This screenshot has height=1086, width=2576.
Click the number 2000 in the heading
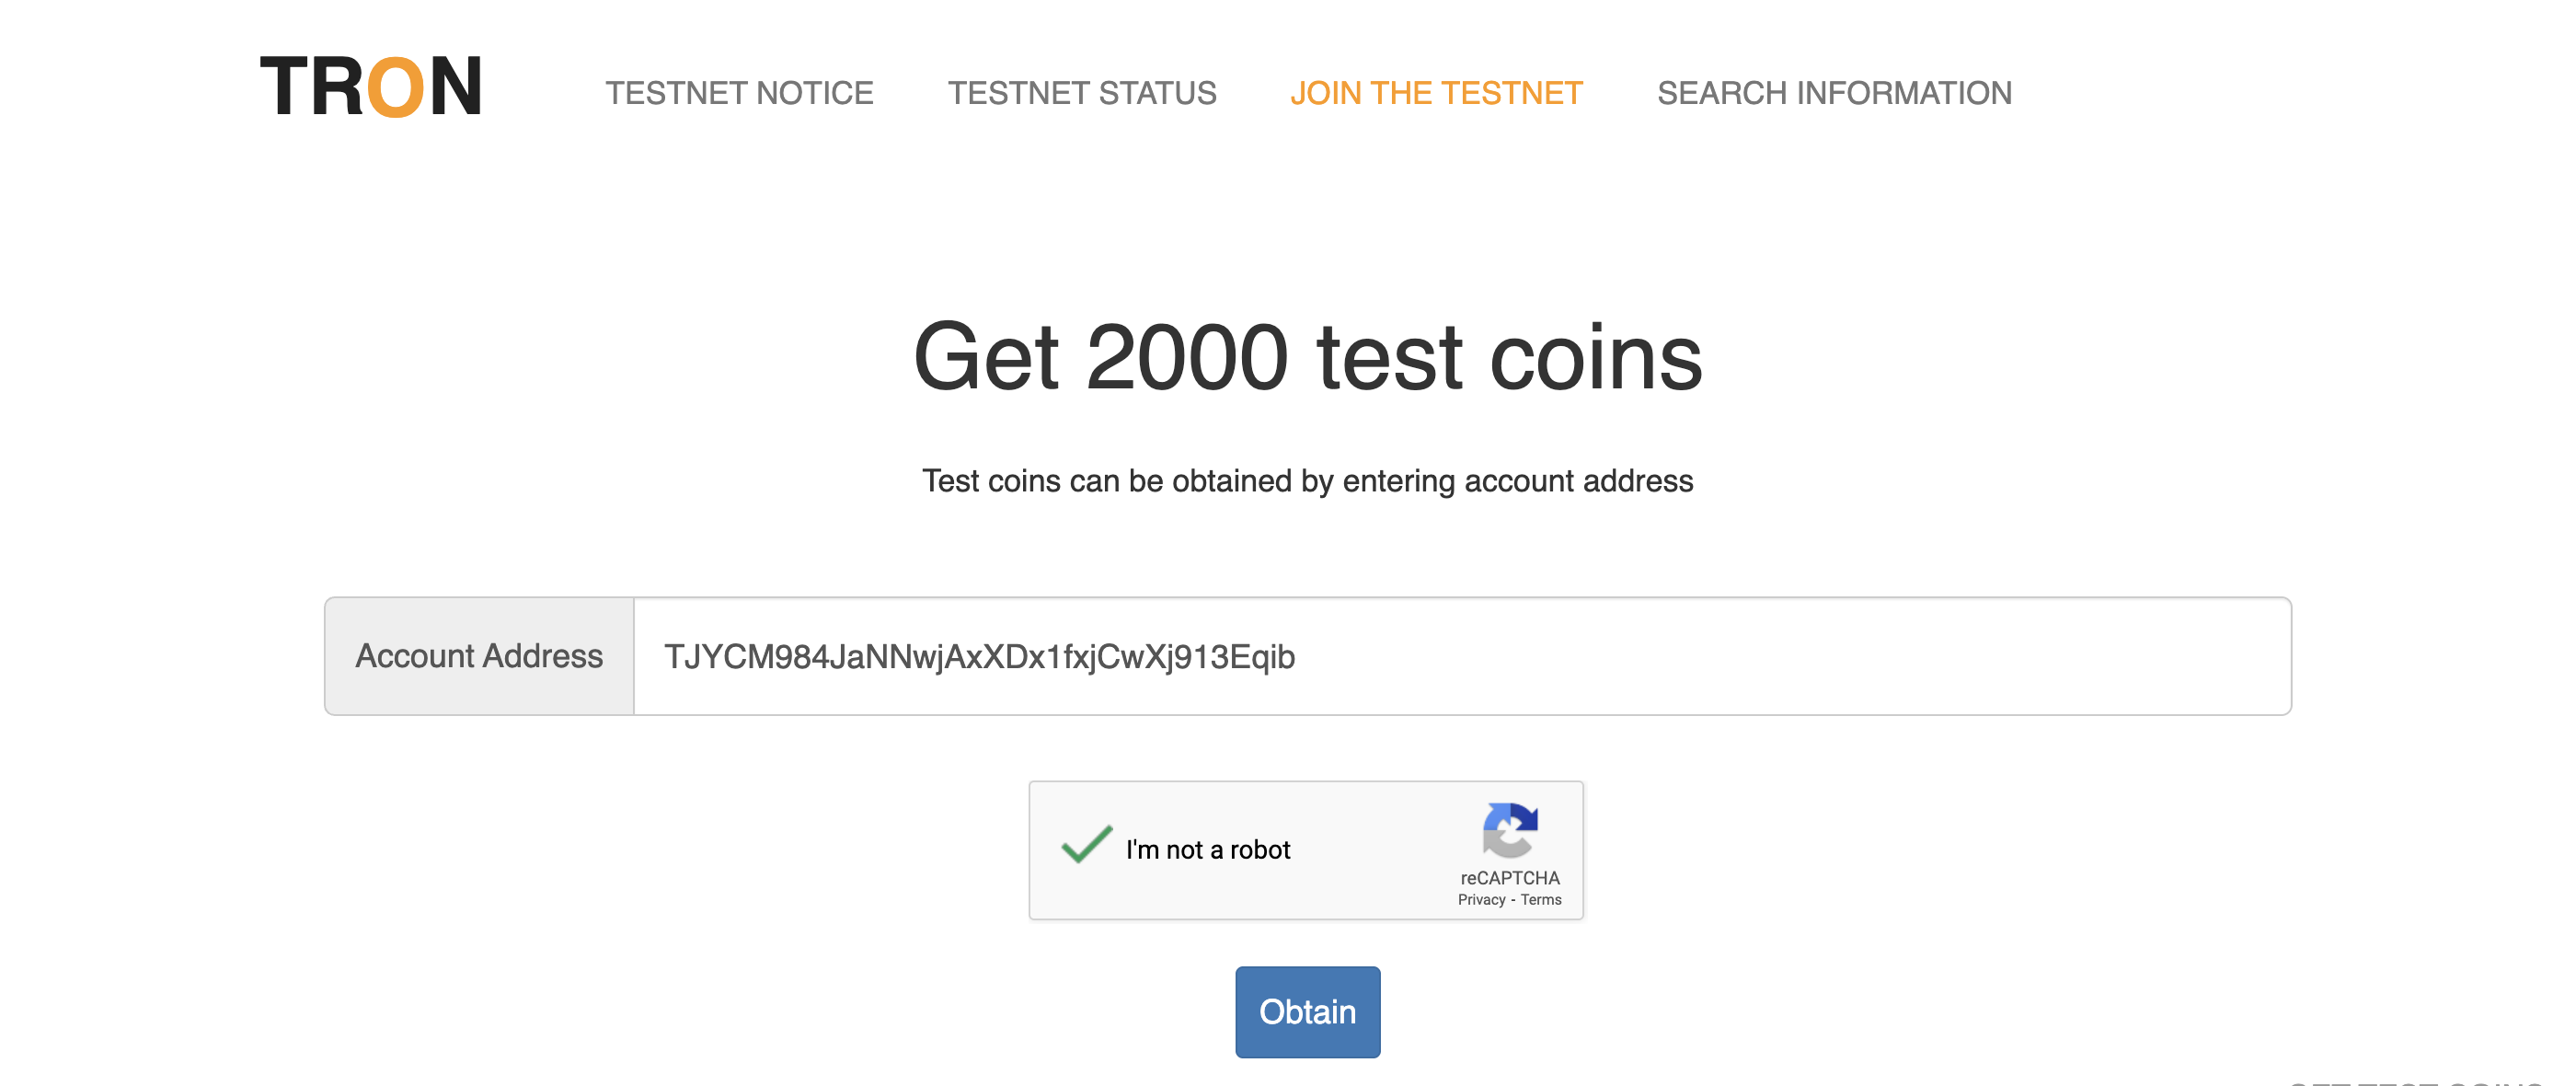point(1187,358)
